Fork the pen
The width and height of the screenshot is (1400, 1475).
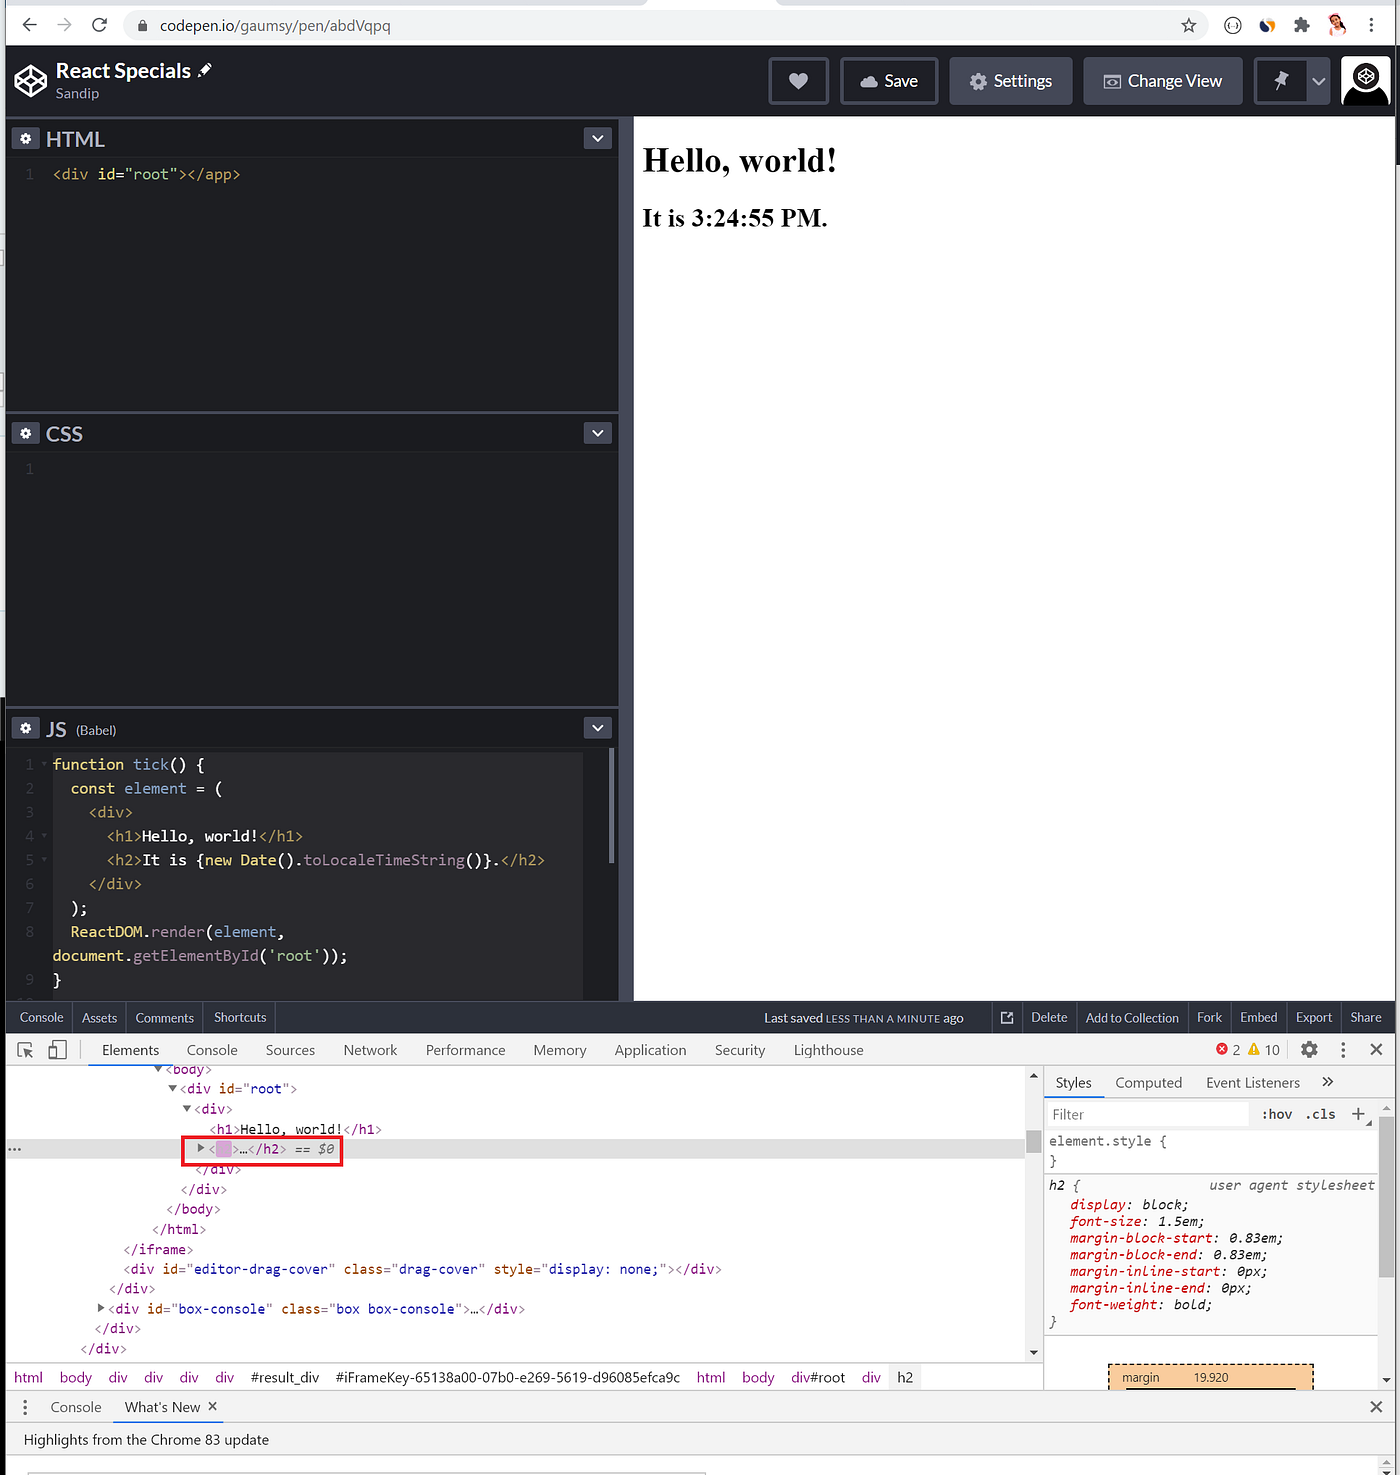pyautogui.click(x=1209, y=1017)
